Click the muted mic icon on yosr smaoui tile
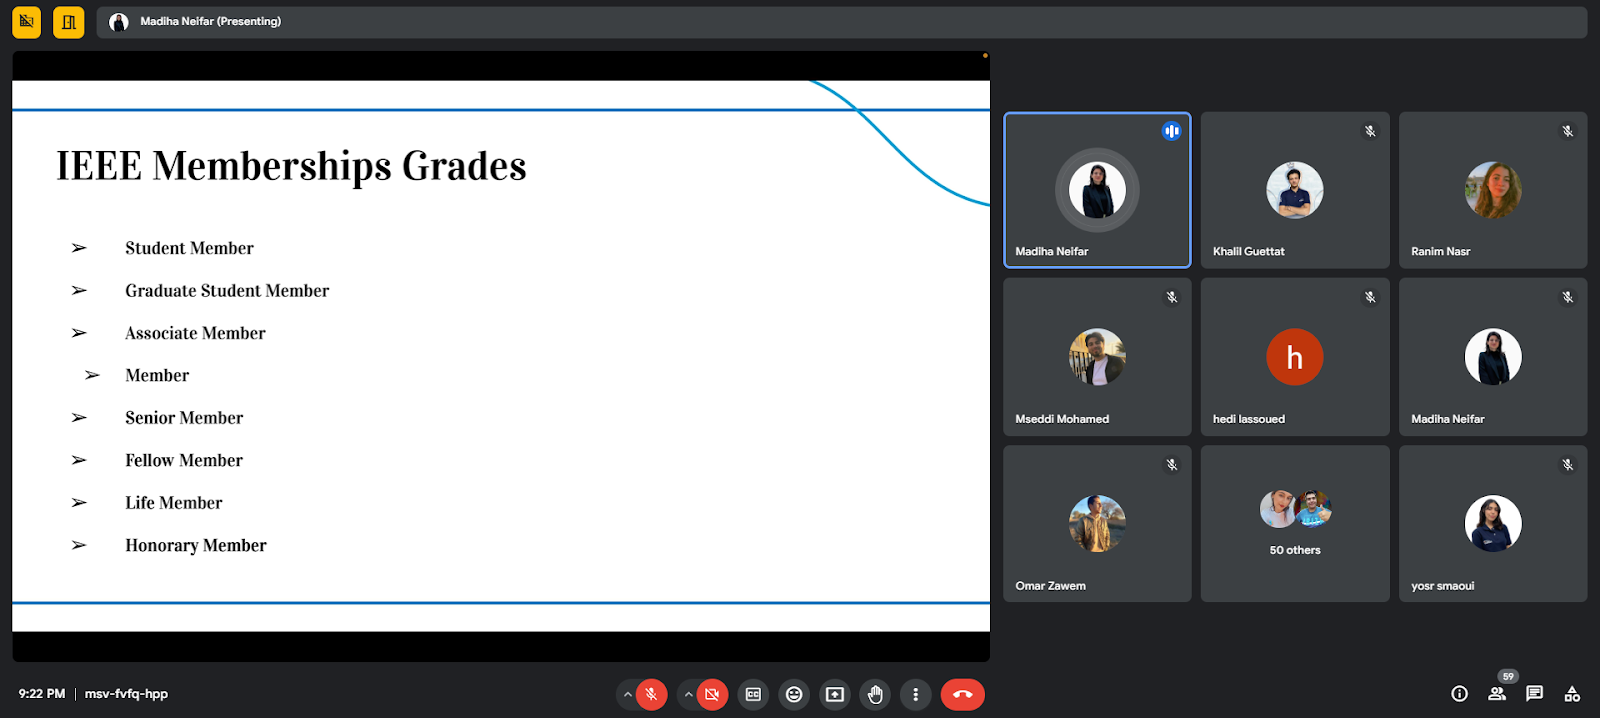Screen dimensions: 1600x718 click(1568, 464)
